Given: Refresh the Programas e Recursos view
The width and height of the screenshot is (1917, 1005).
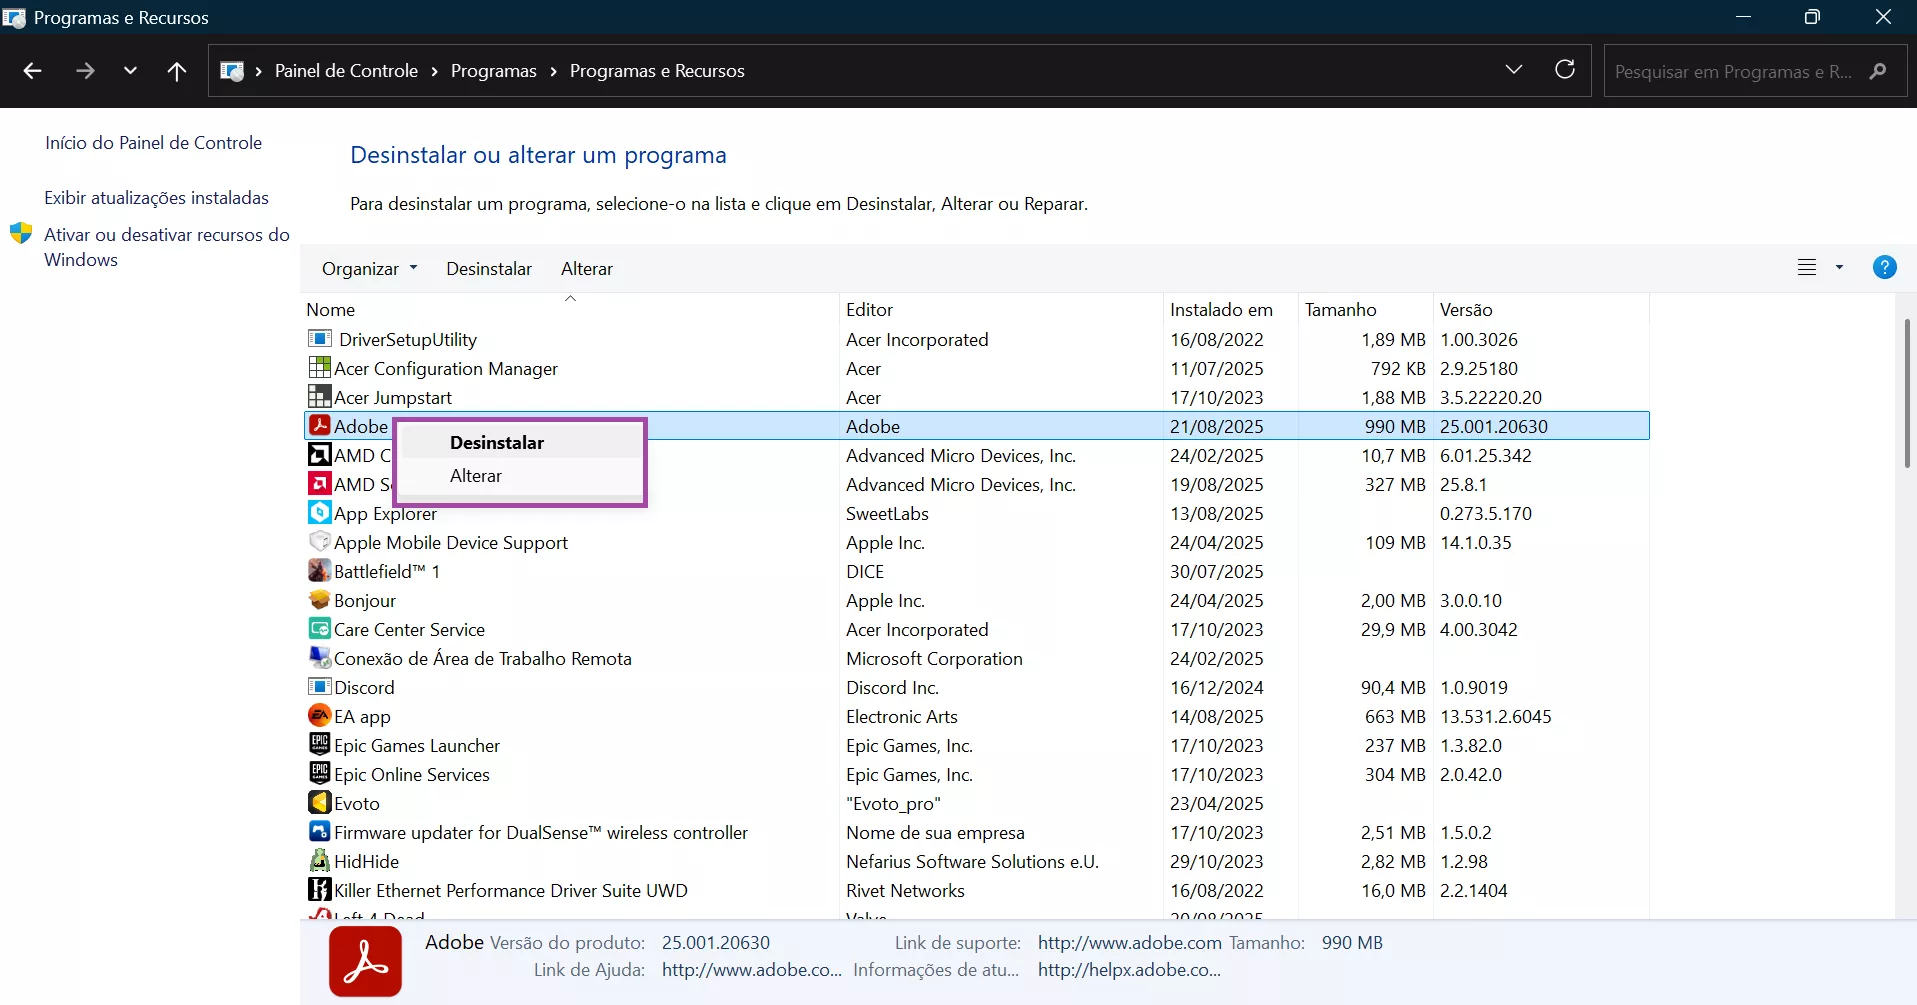Looking at the screenshot, I should pos(1565,70).
